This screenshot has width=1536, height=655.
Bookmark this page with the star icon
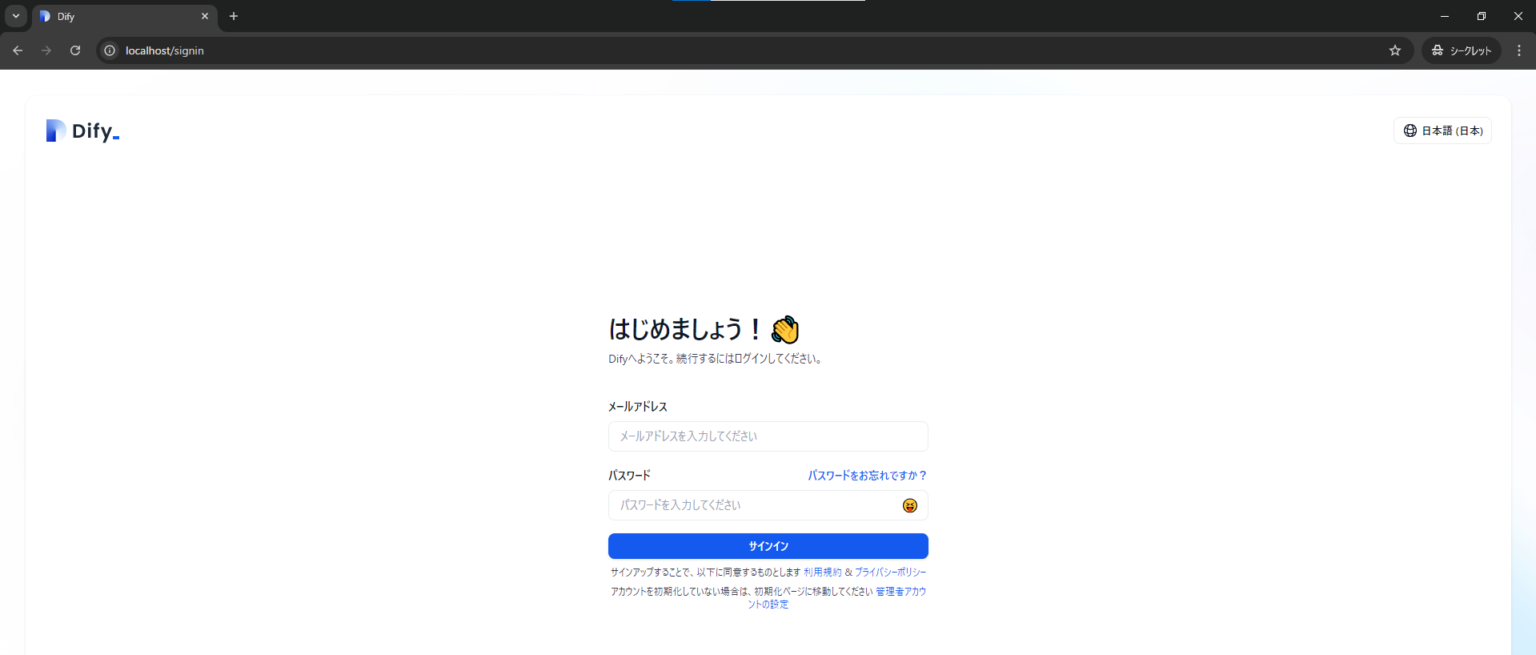[x=1394, y=50]
